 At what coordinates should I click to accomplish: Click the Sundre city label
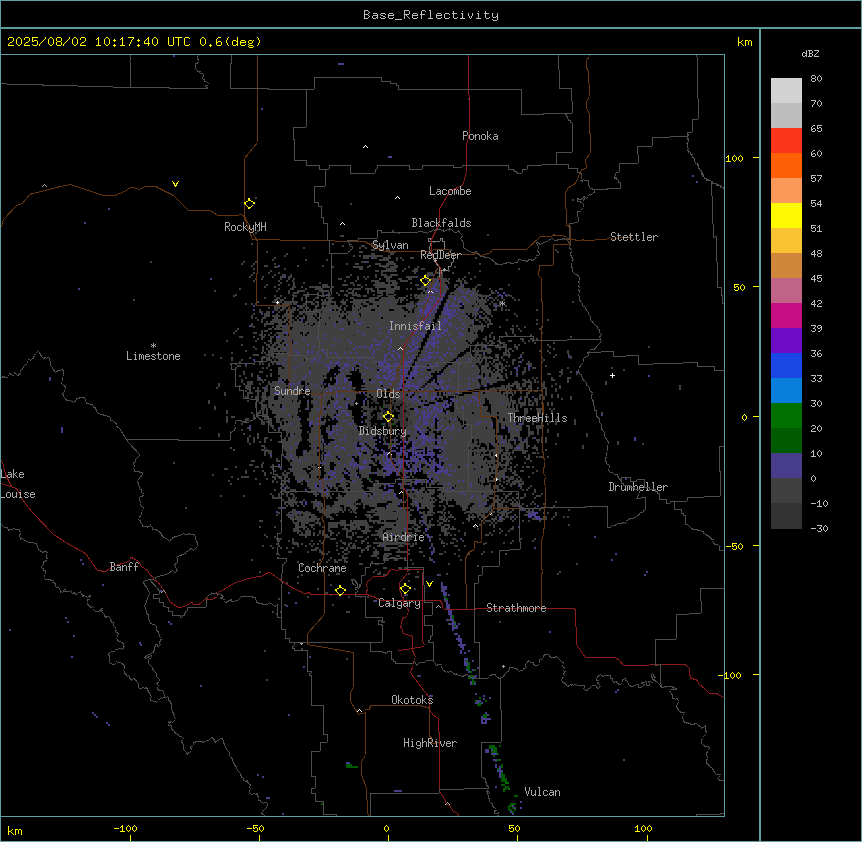point(292,391)
